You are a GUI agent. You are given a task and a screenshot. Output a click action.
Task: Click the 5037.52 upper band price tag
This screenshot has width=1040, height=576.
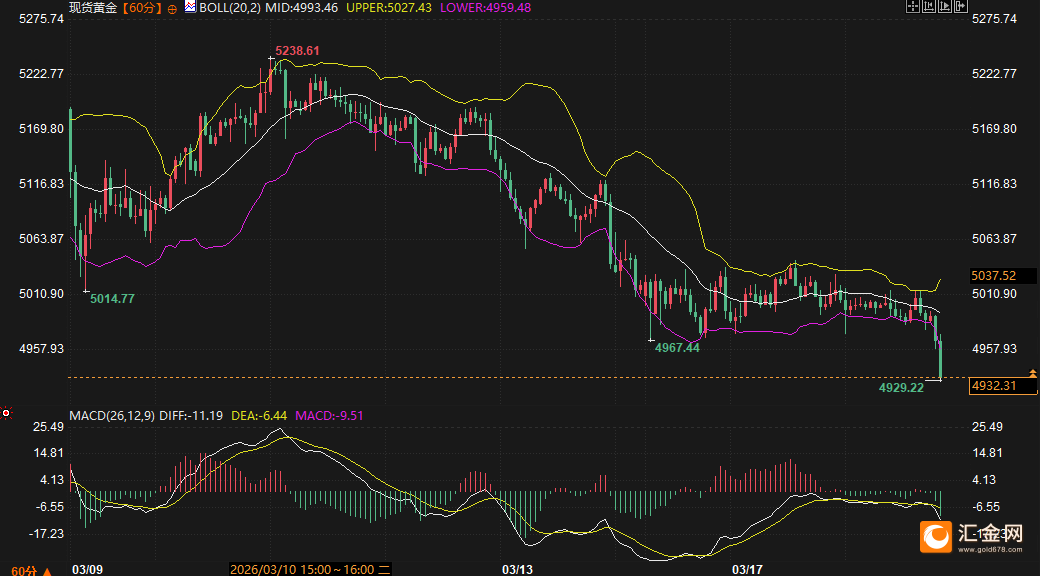click(x=994, y=275)
